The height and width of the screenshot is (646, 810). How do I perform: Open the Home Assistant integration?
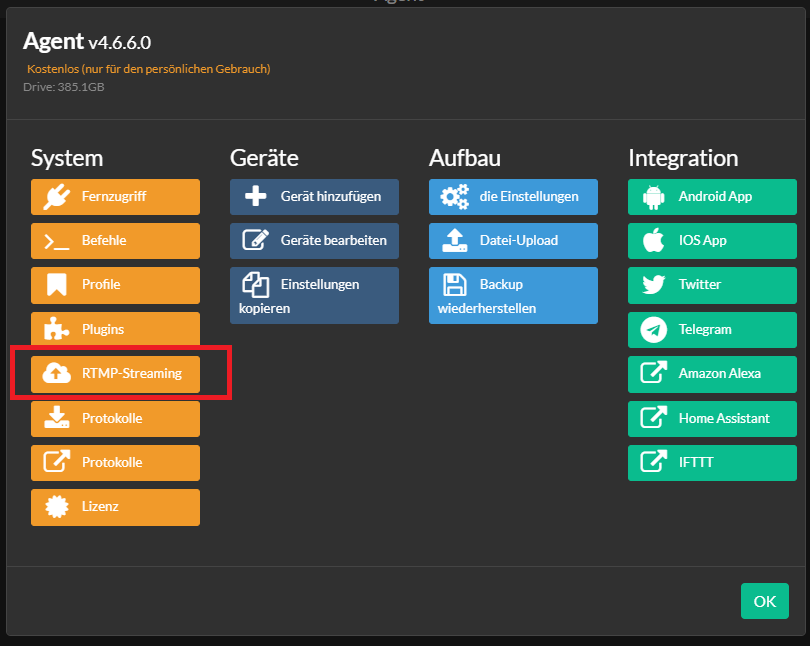click(x=712, y=419)
